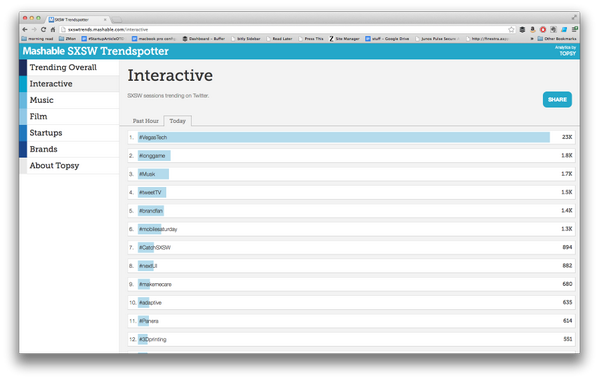Open the #tweetTV trend row

pyautogui.click(x=351, y=192)
